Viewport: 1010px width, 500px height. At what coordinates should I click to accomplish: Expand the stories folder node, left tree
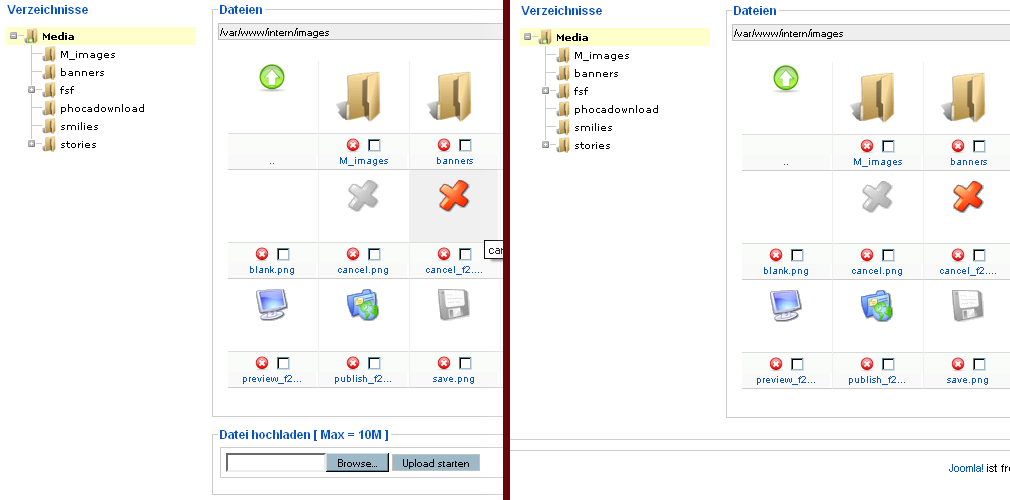[x=32, y=144]
